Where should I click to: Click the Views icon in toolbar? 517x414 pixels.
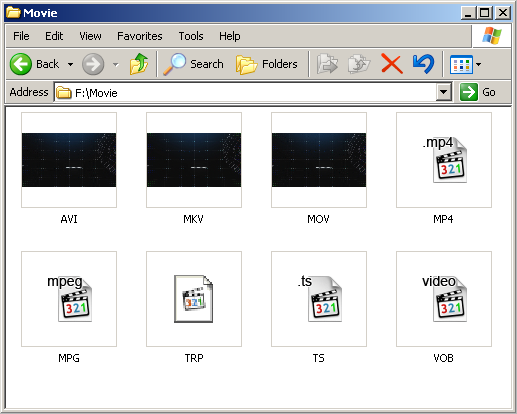point(461,64)
